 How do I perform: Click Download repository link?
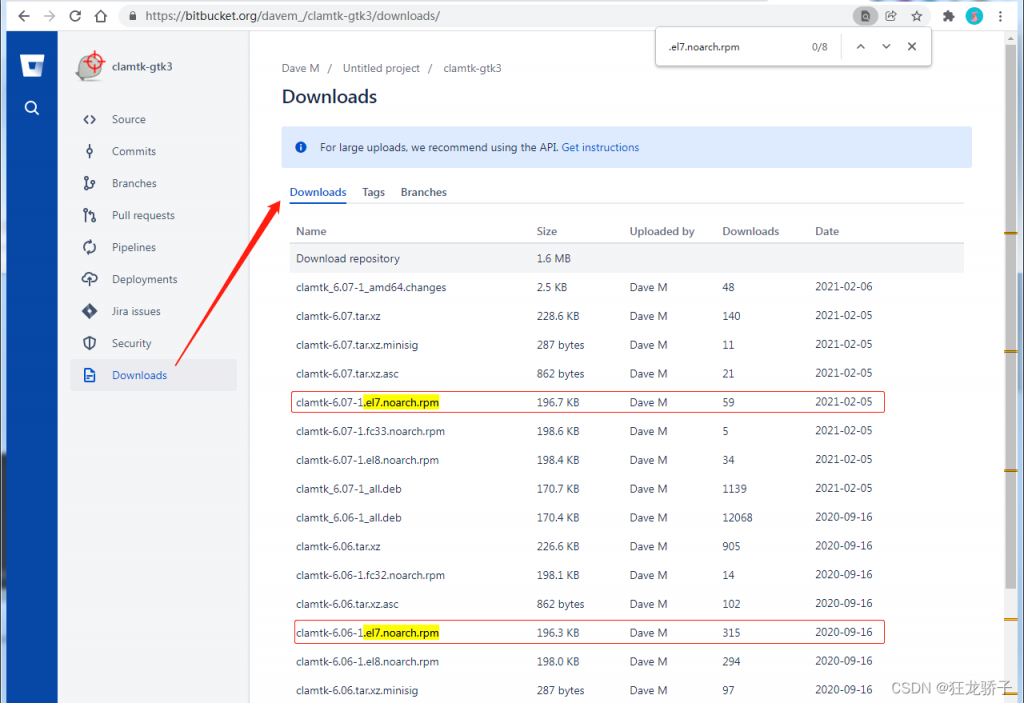coord(347,259)
